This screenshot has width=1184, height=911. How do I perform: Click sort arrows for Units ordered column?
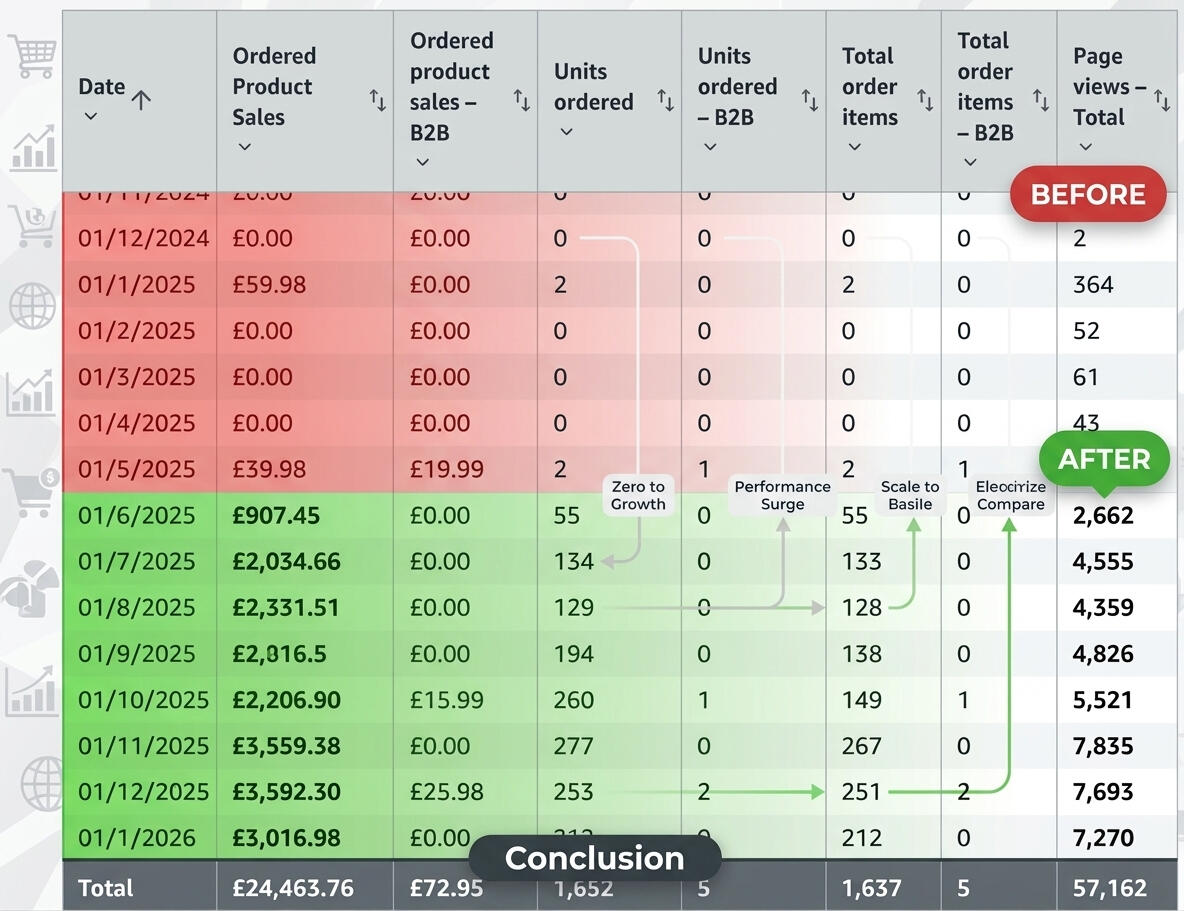(x=665, y=100)
